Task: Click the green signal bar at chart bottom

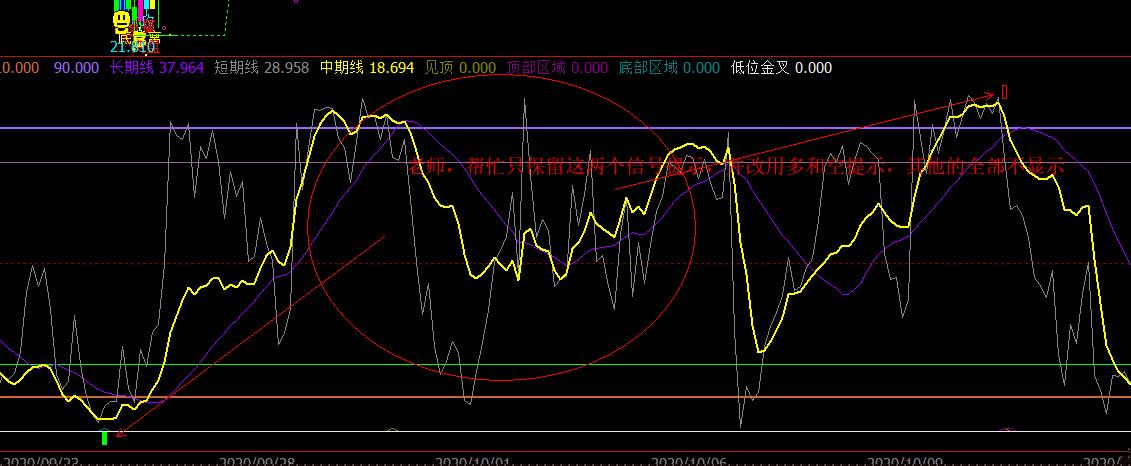Action: click(104, 438)
